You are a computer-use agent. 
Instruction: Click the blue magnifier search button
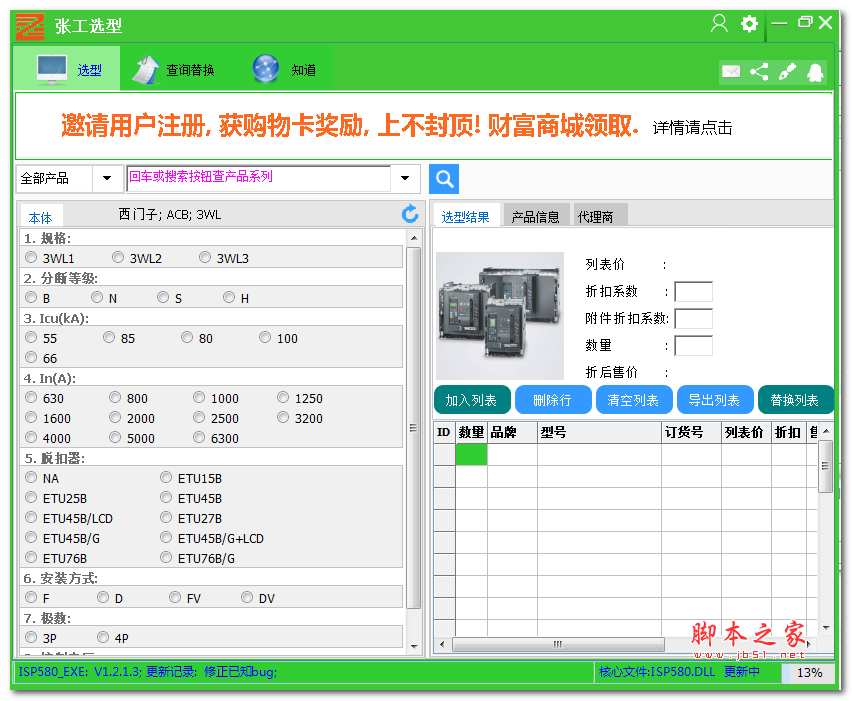(444, 179)
